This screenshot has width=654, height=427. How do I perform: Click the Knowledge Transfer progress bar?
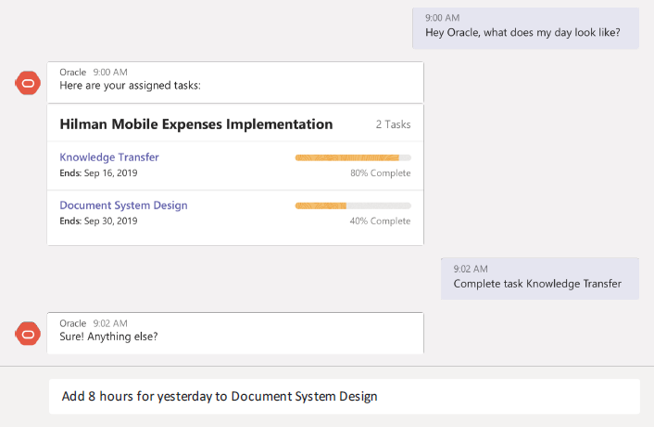(x=353, y=158)
